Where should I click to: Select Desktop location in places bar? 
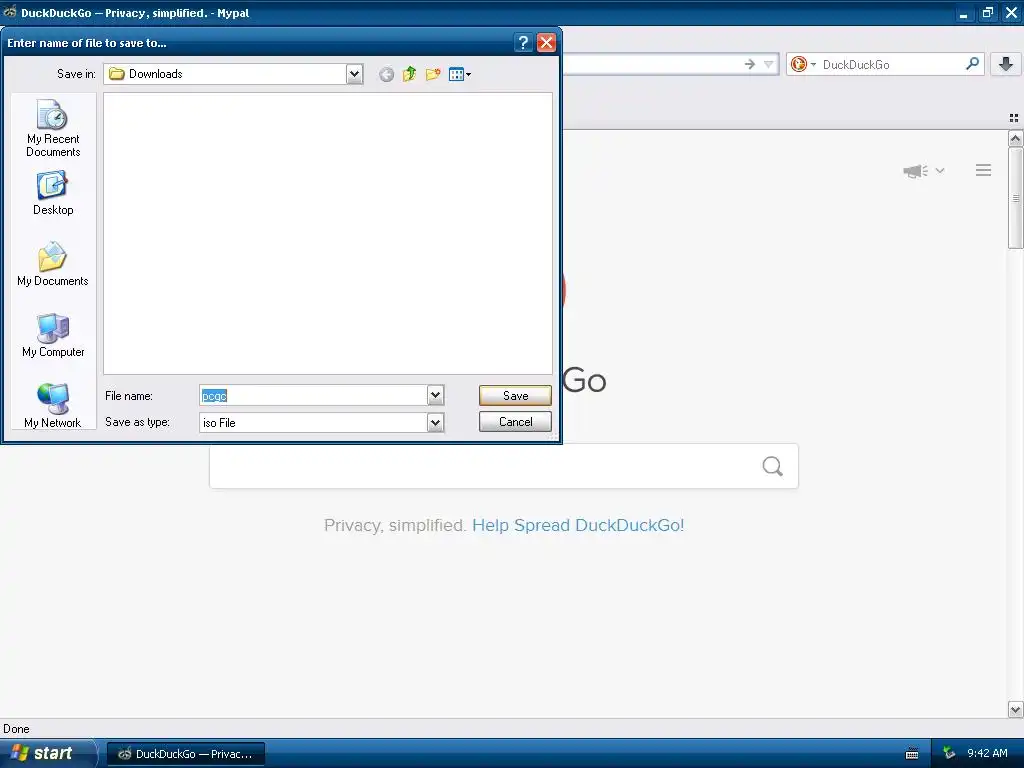click(x=53, y=193)
